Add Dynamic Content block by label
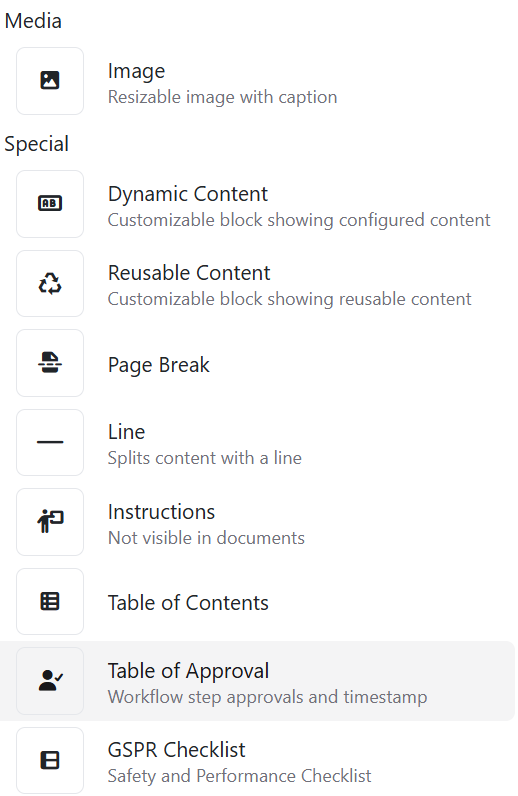Viewport: 518px width, 796px height. pyautogui.click(x=187, y=194)
